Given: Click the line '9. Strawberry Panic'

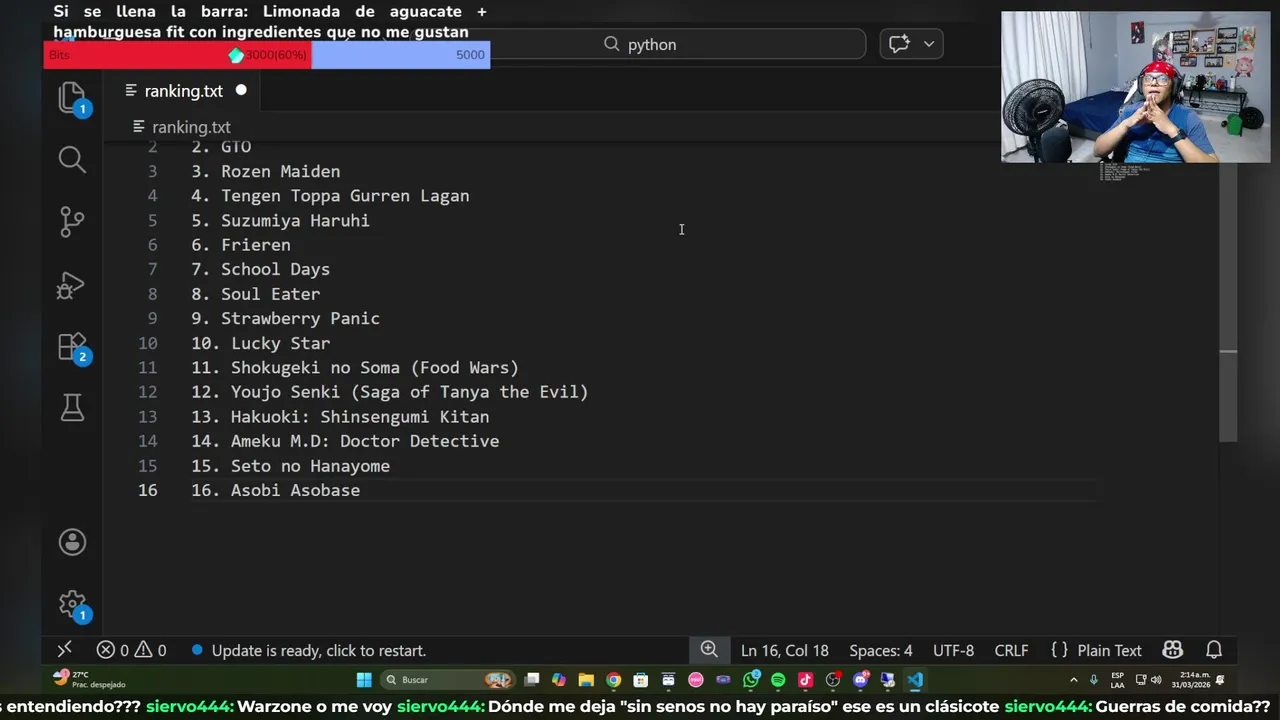Looking at the screenshot, I should (x=286, y=318).
